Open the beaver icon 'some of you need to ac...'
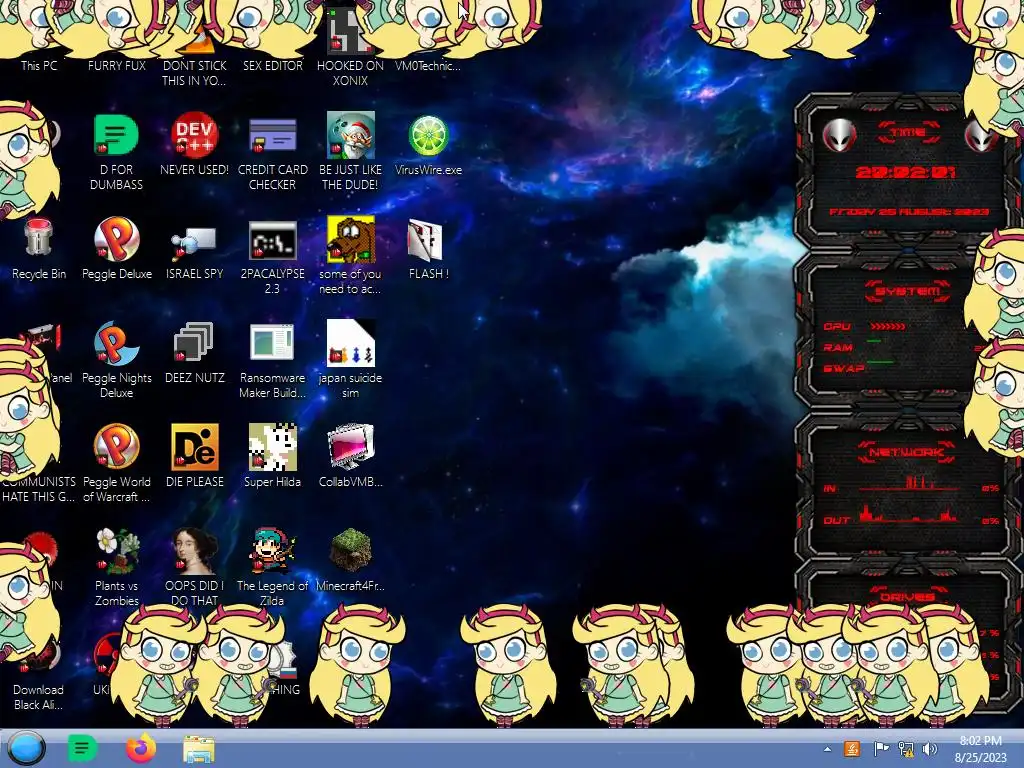Viewport: 1024px width, 768px height. (x=351, y=239)
